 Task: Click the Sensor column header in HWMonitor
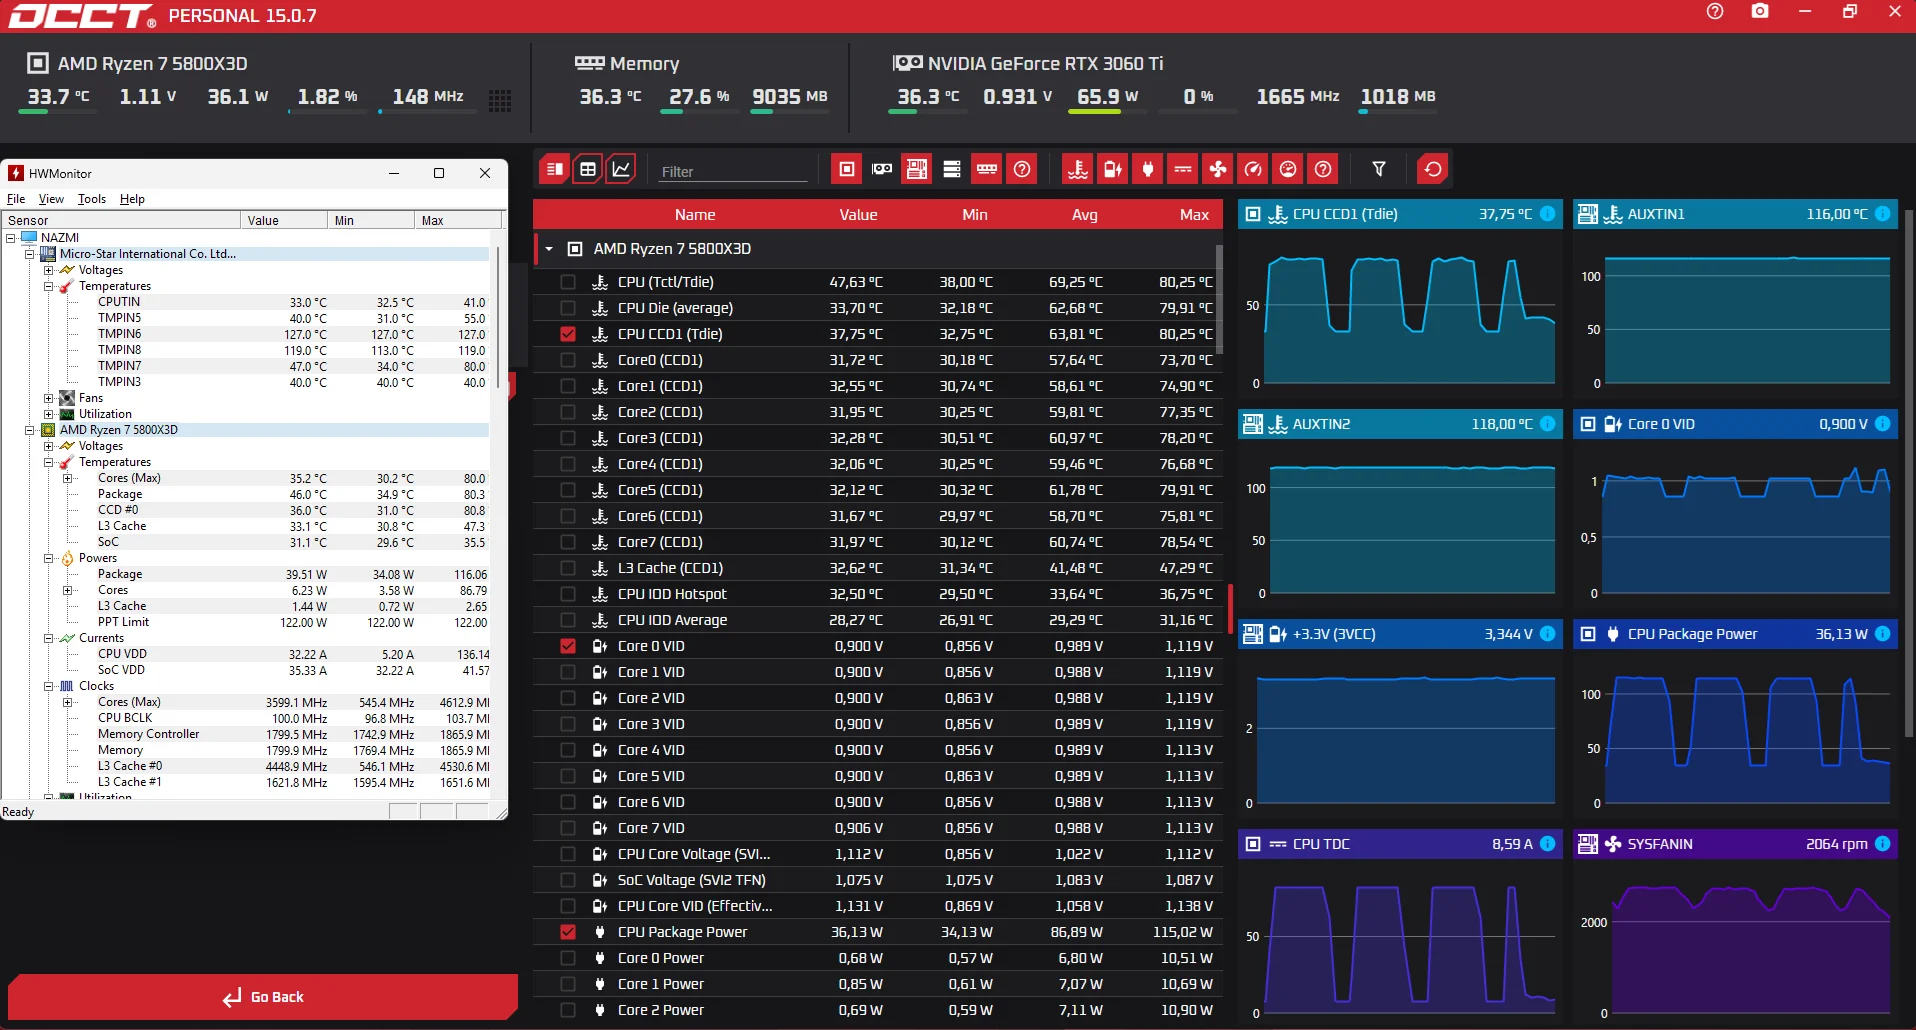click(121, 220)
